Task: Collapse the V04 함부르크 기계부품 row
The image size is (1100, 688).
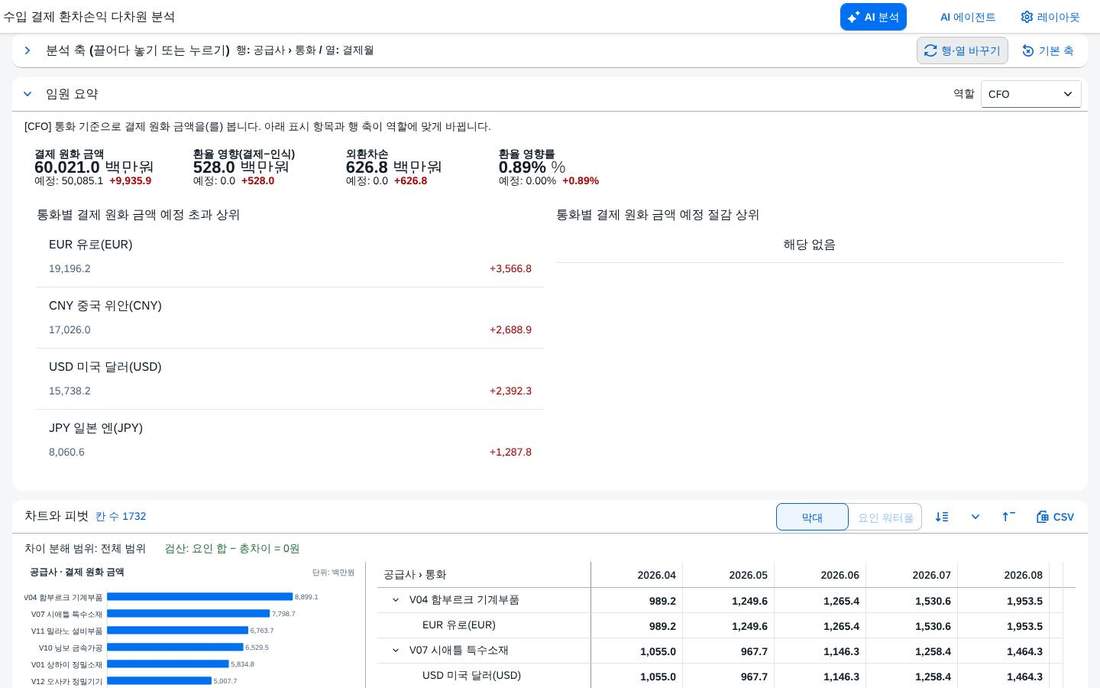Action: [396, 600]
